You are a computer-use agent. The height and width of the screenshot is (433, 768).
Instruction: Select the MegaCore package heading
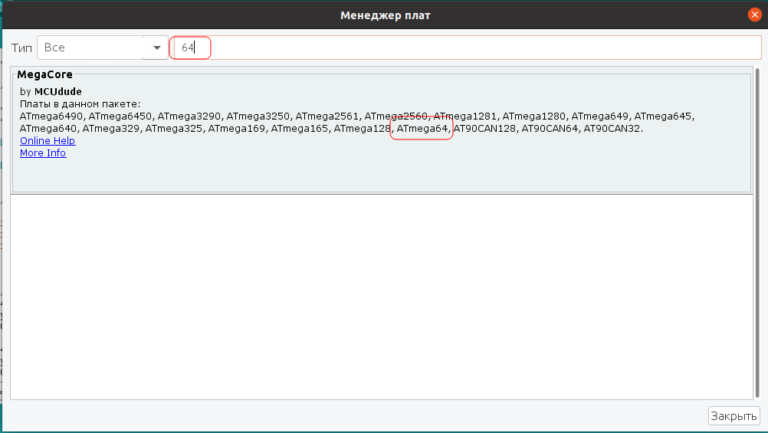click(45, 75)
